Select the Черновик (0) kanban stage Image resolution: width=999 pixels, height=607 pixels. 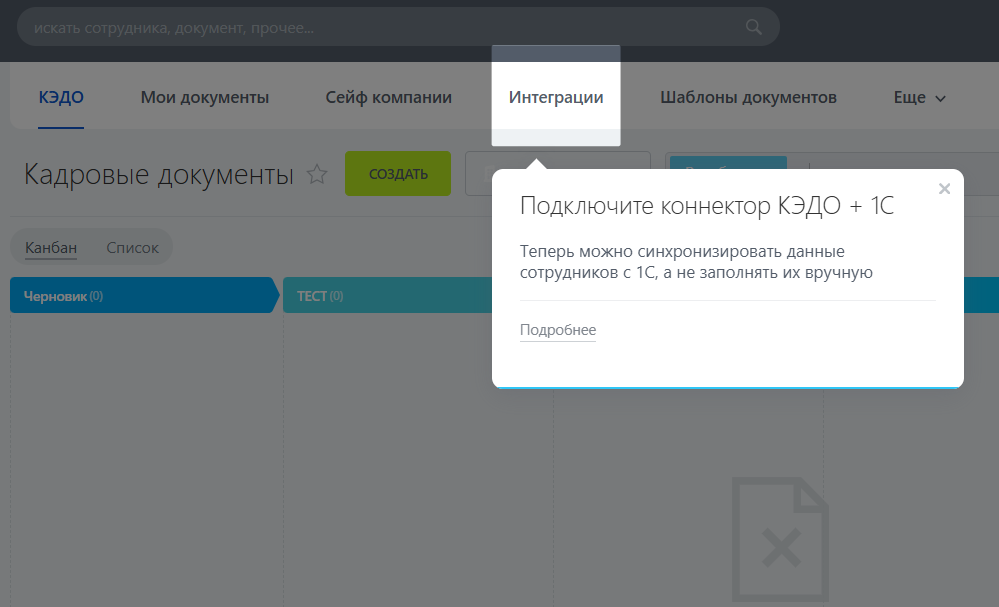[145, 295]
